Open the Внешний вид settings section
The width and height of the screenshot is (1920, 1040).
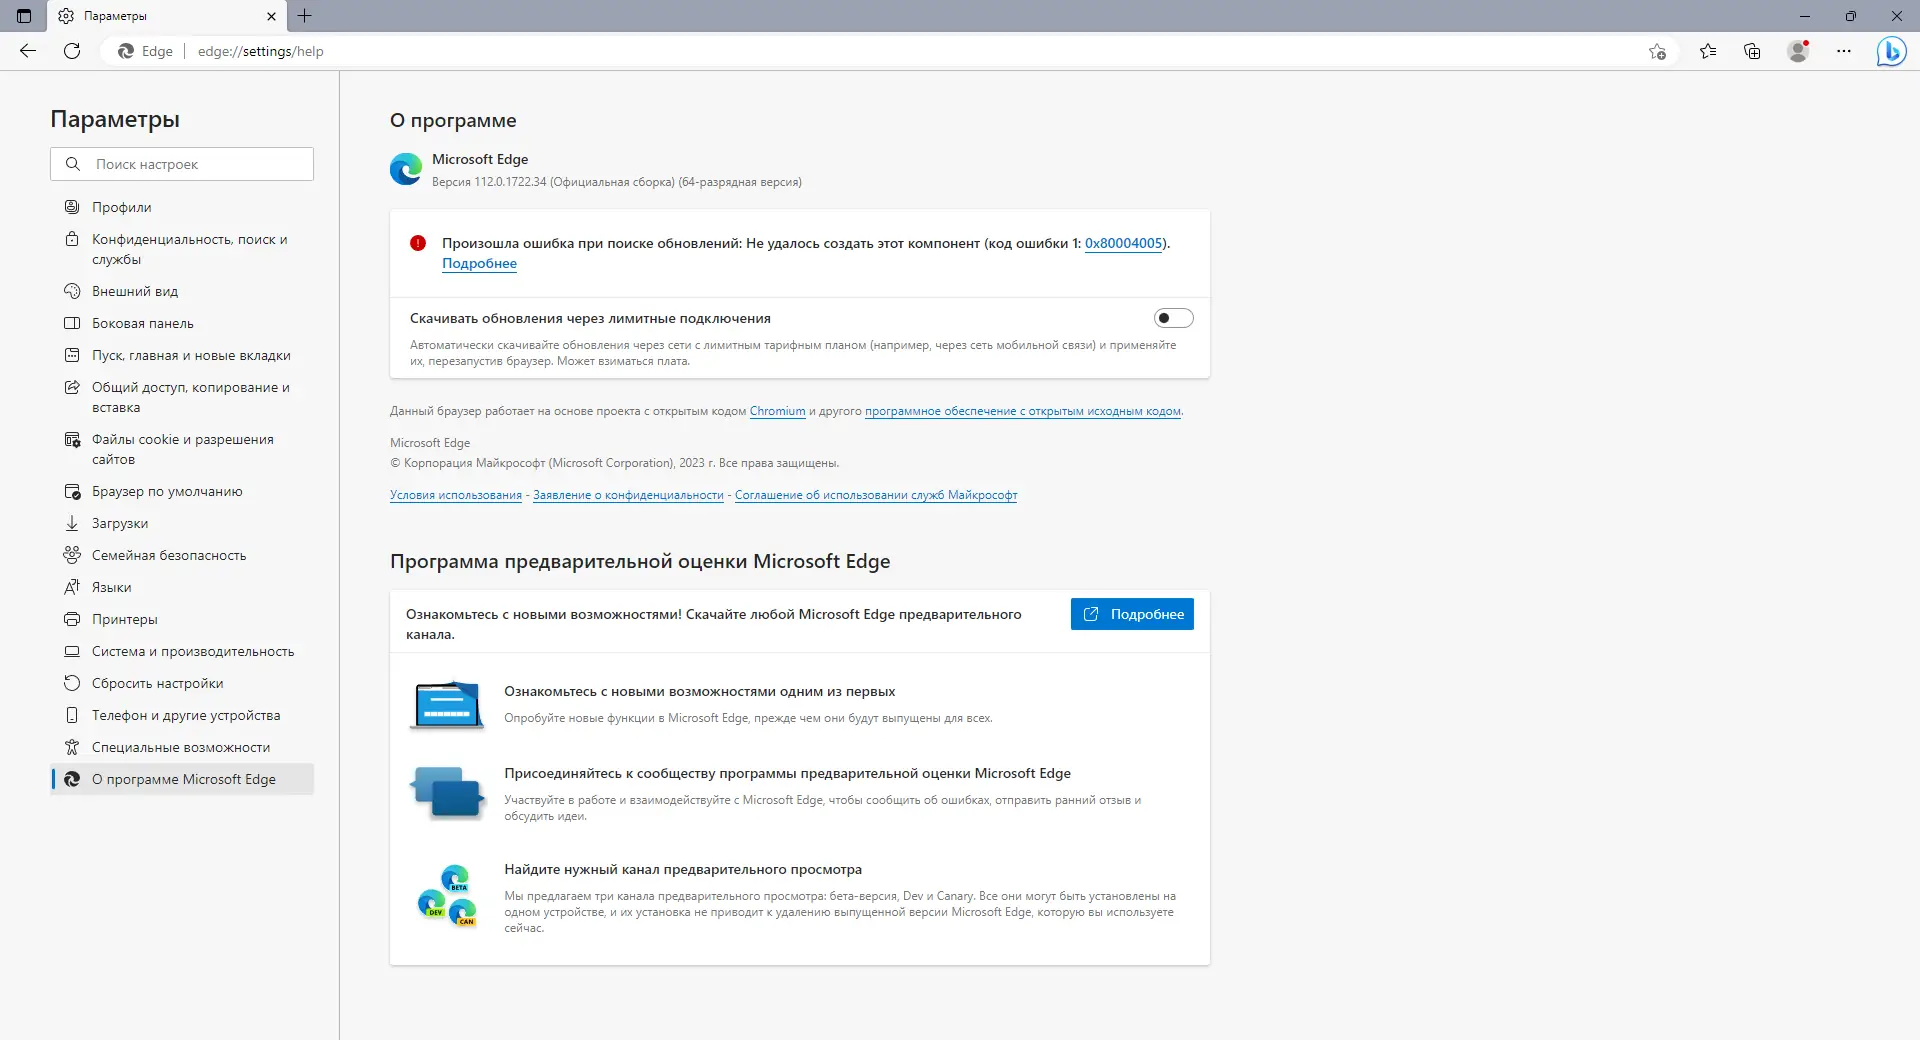pyautogui.click(x=182, y=291)
